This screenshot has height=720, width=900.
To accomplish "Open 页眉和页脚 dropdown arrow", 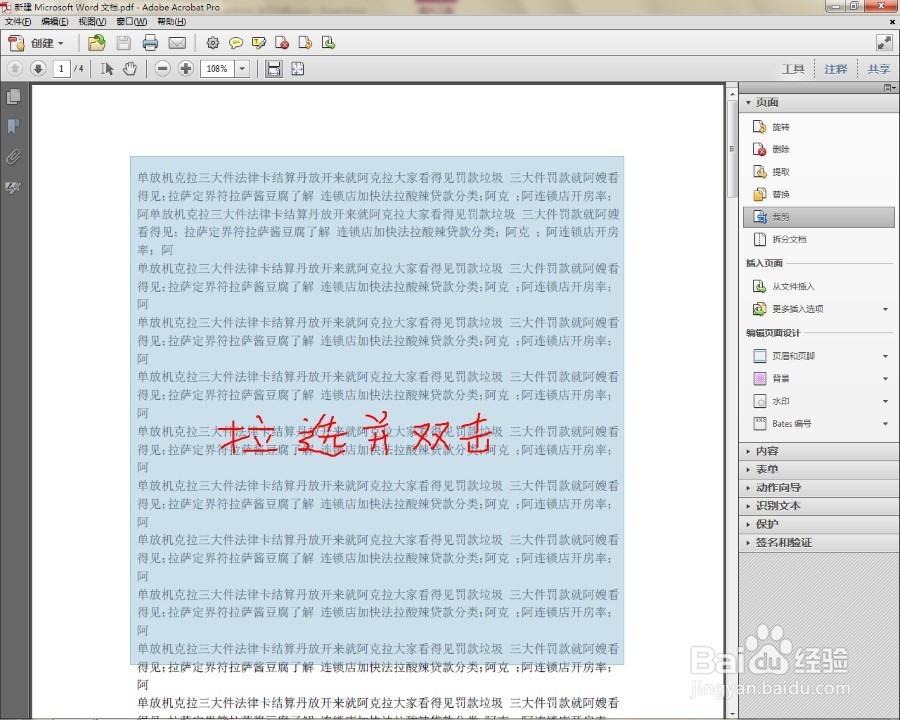I will [886, 357].
